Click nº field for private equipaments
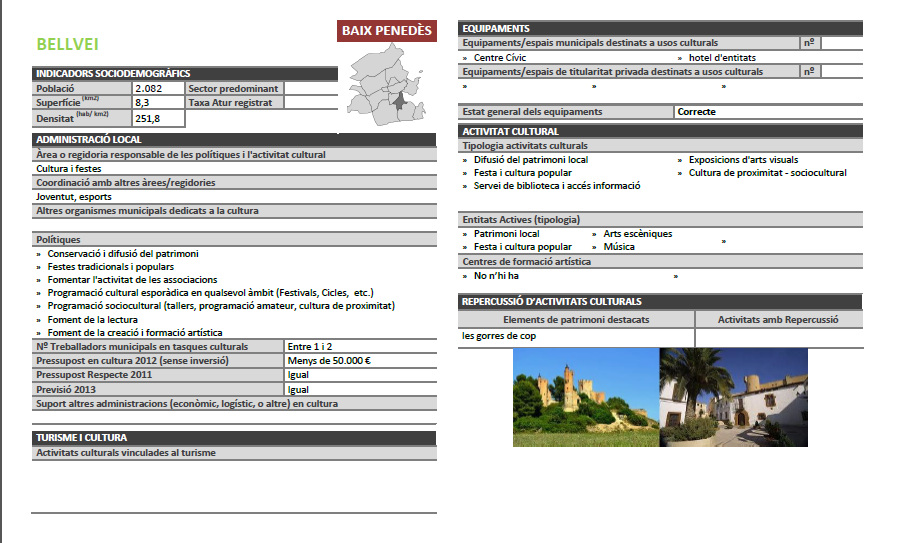 point(842,72)
